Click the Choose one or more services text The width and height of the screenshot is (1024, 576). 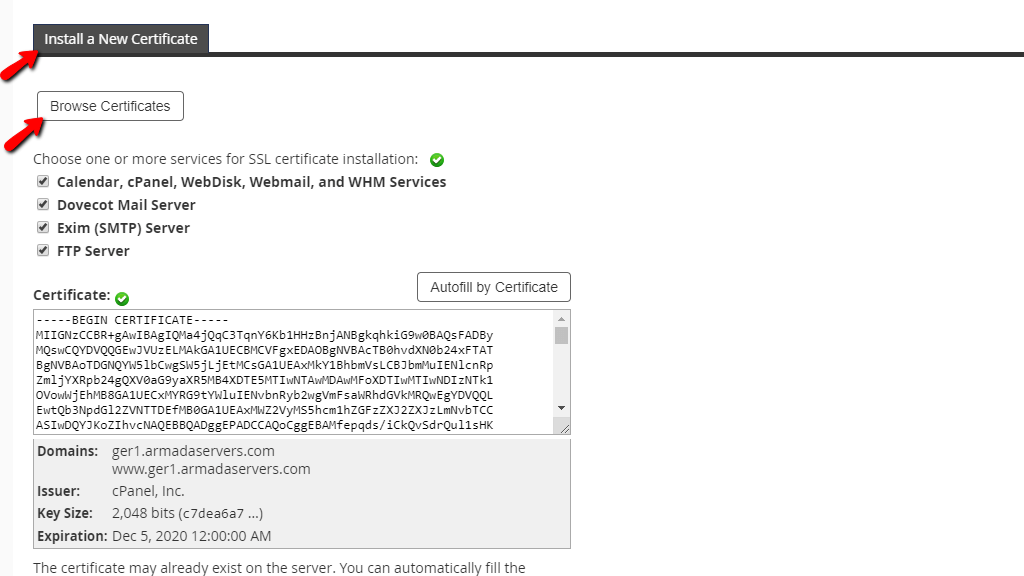(x=226, y=159)
